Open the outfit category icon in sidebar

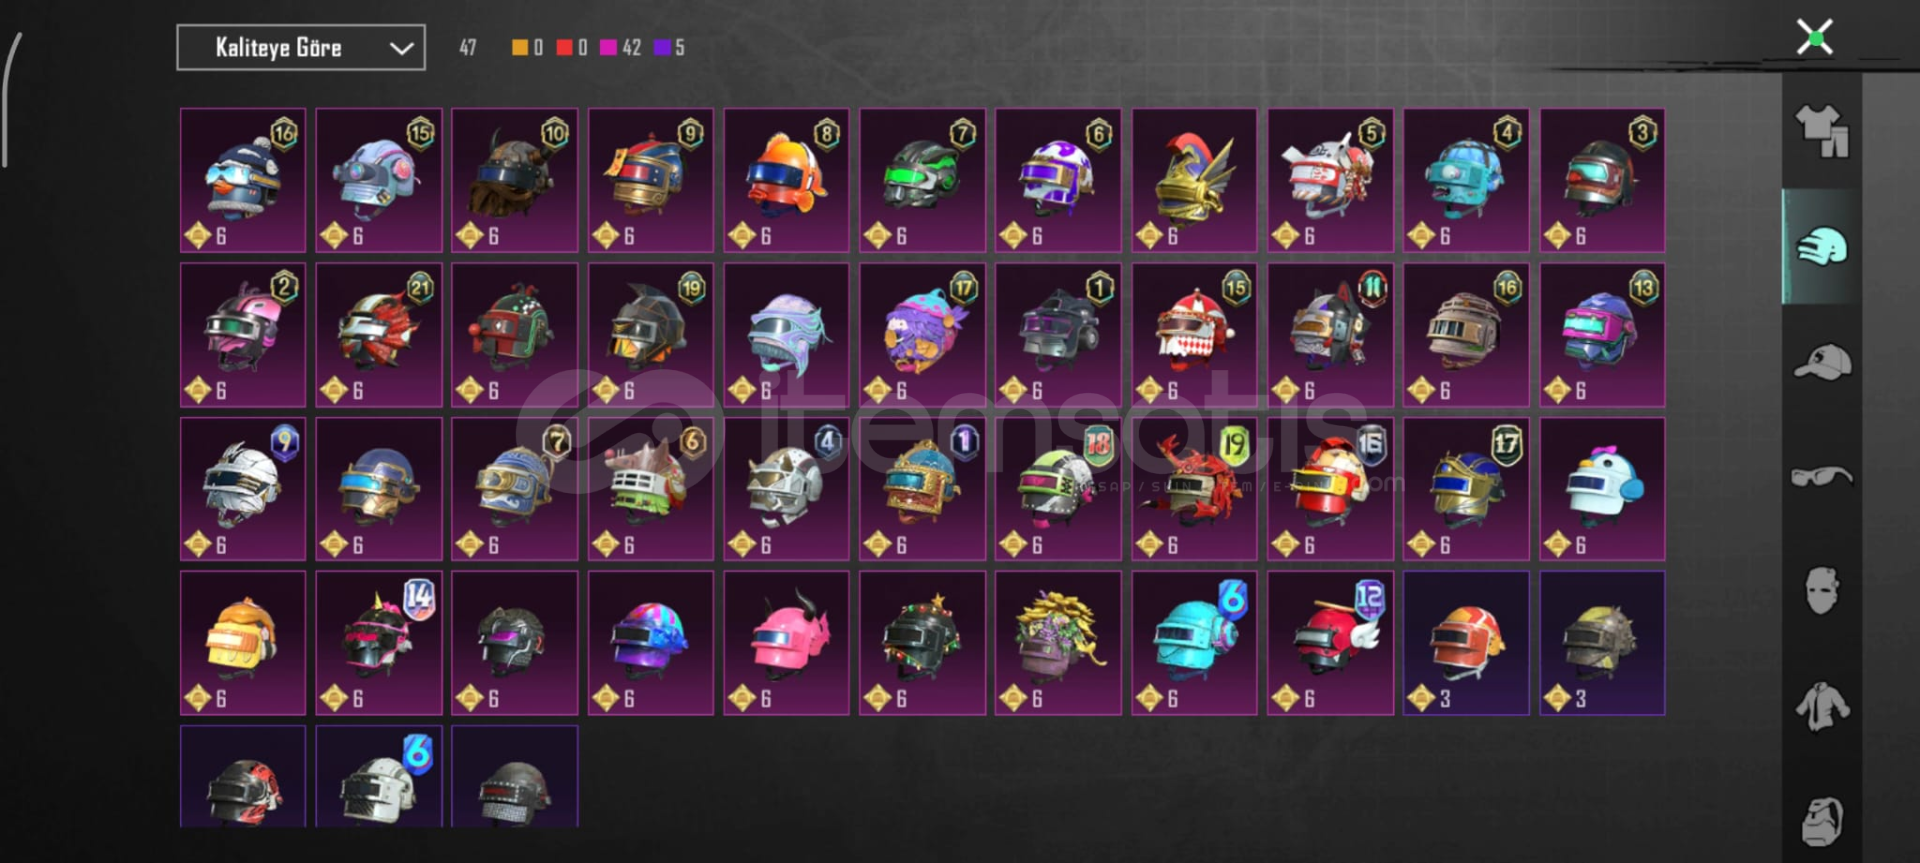1822,132
